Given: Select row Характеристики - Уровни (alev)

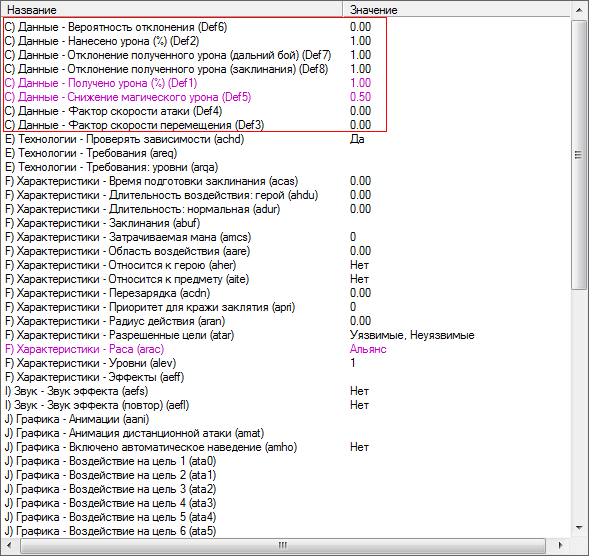Looking at the screenshot, I should [285, 363].
